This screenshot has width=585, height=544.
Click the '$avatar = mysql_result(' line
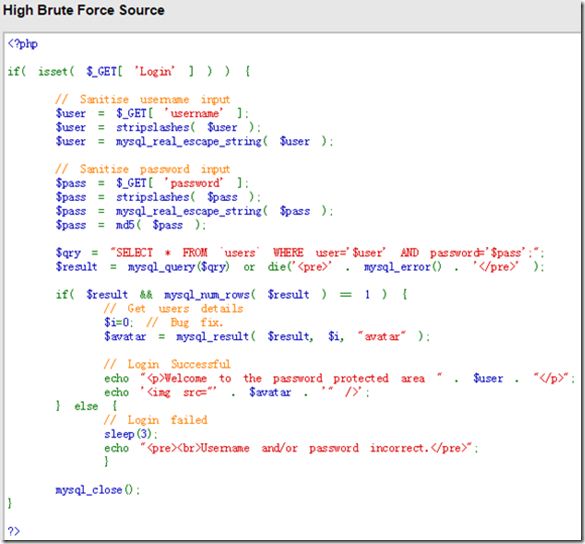pyautogui.click(x=267, y=337)
